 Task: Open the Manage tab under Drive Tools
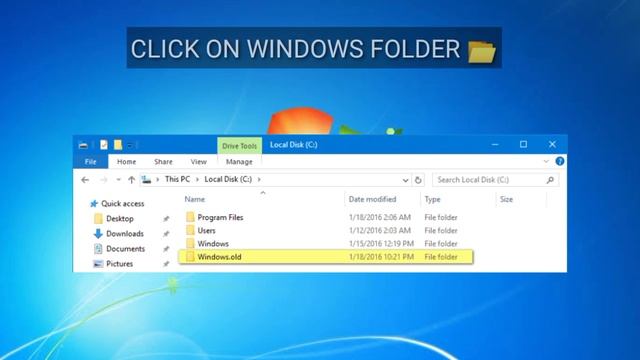(239, 162)
